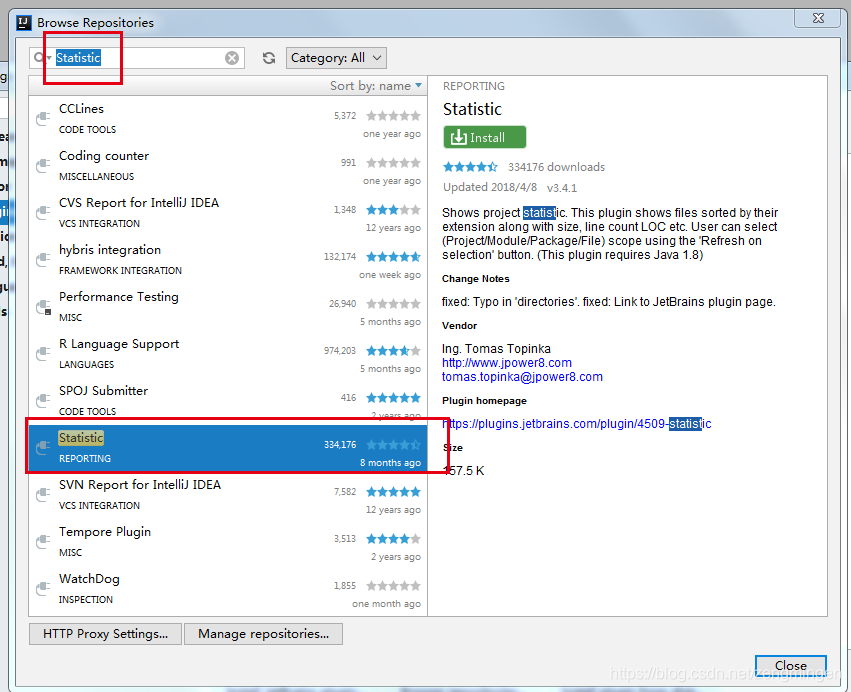
Task: Click the Coding counter plugin icon
Action: tap(43, 165)
